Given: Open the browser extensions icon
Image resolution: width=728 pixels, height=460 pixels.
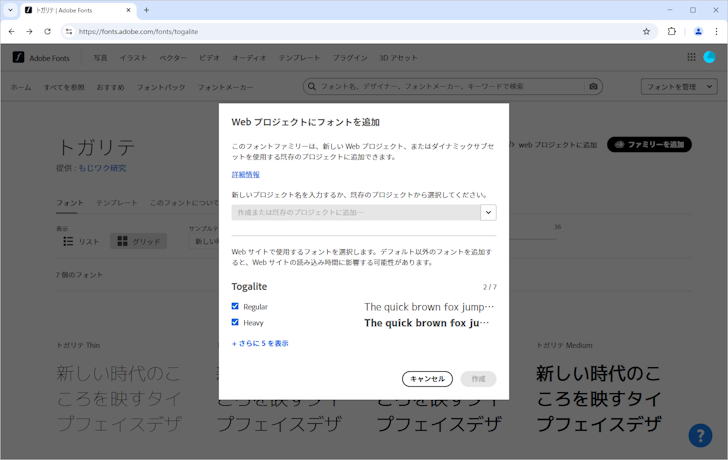Looking at the screenshot, I should pos(672,31).
